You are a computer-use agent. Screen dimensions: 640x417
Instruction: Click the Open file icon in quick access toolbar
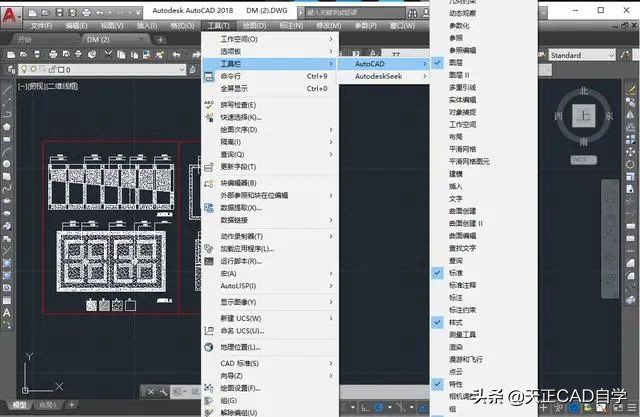[46, 13]
